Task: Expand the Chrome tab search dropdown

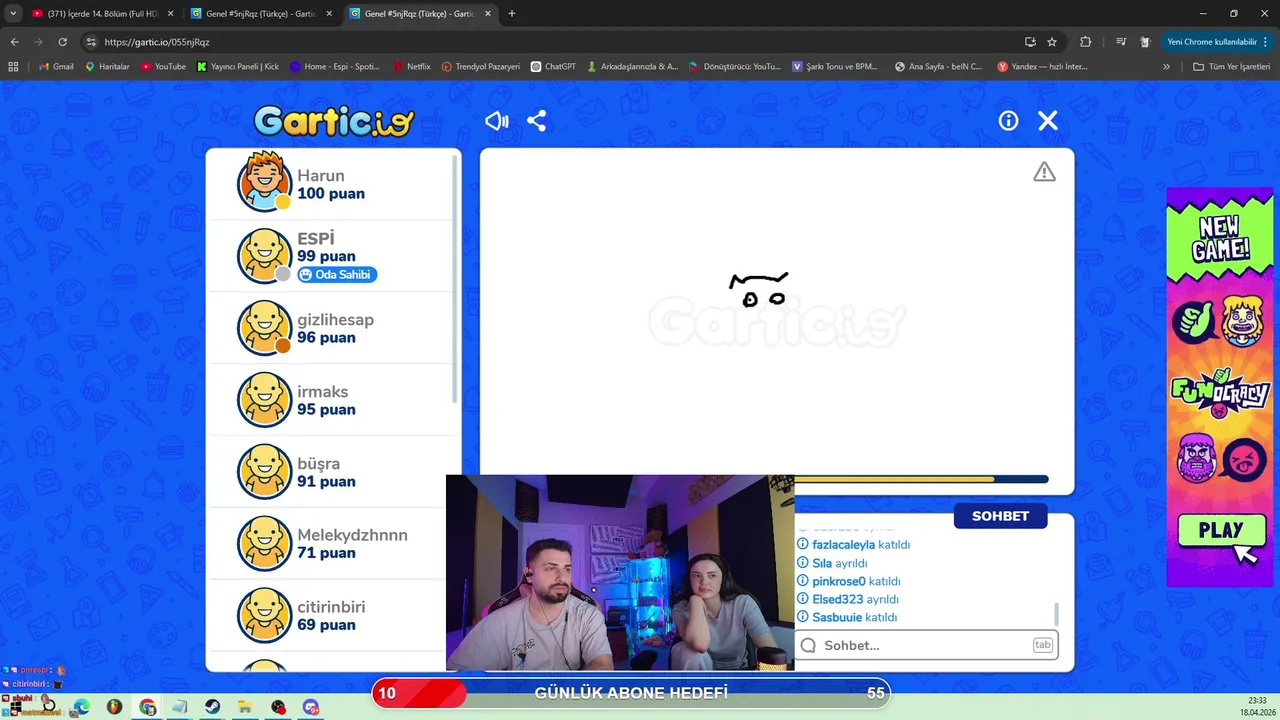Action: coord(13,14)
